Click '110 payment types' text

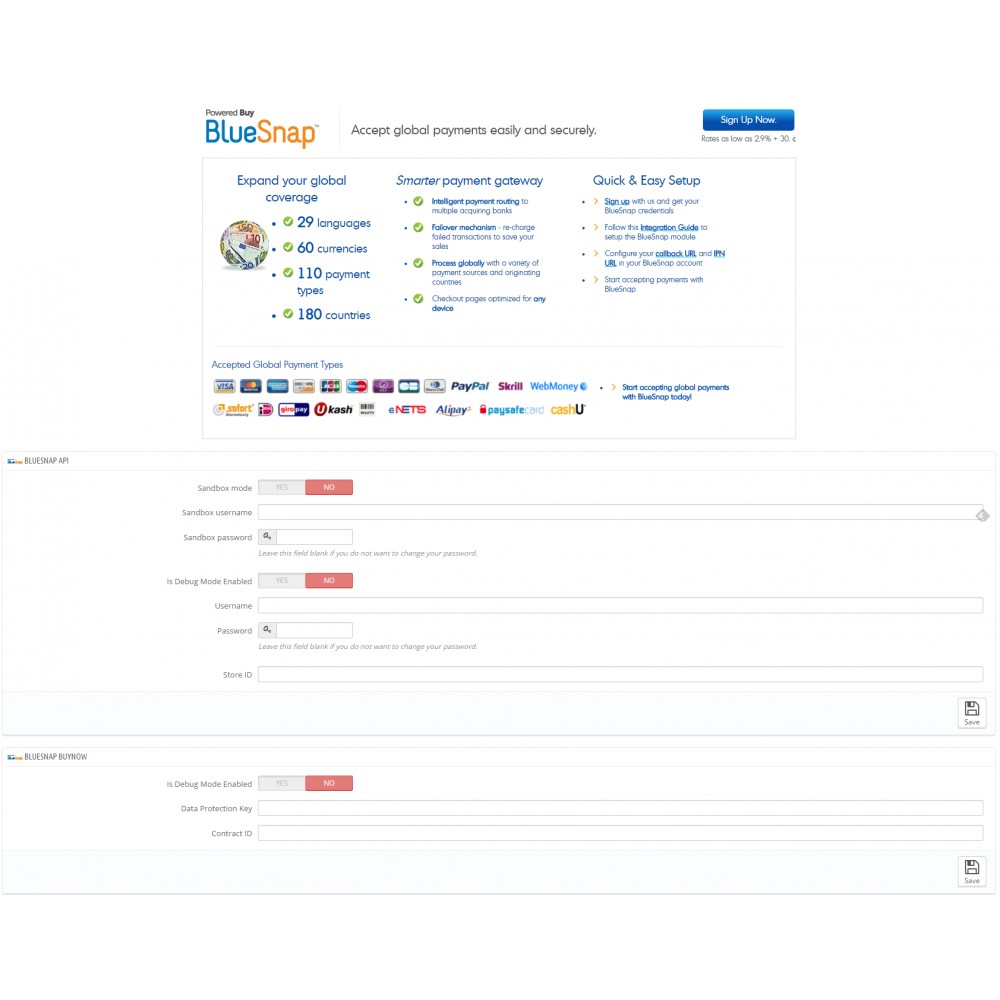[334, 281]
